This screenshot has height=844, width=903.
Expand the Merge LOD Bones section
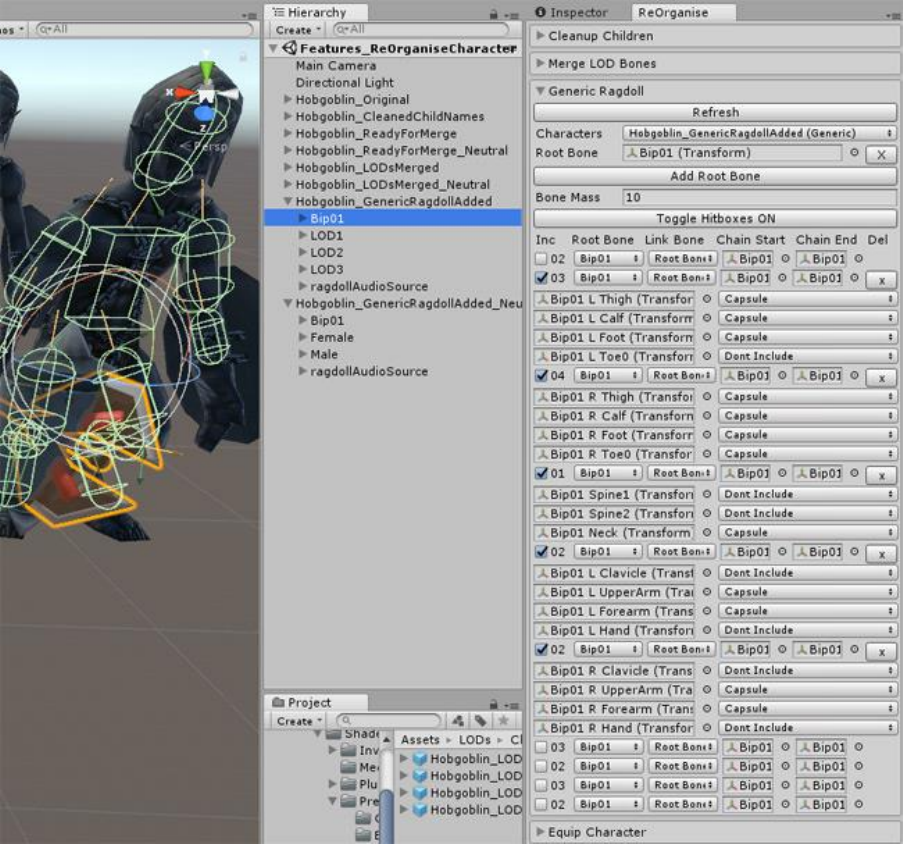540,63
